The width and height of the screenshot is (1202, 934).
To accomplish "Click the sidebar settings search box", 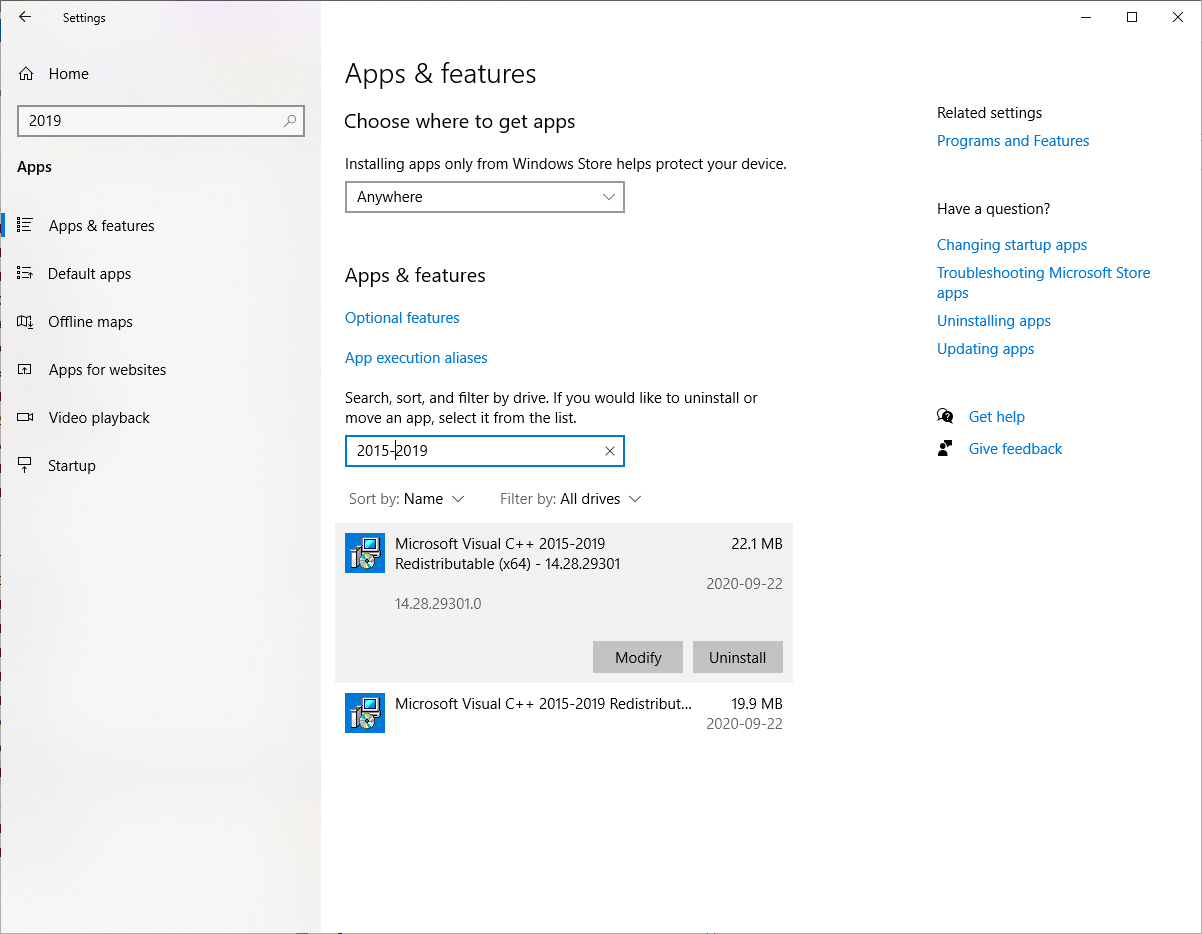I will coord(161,121).
